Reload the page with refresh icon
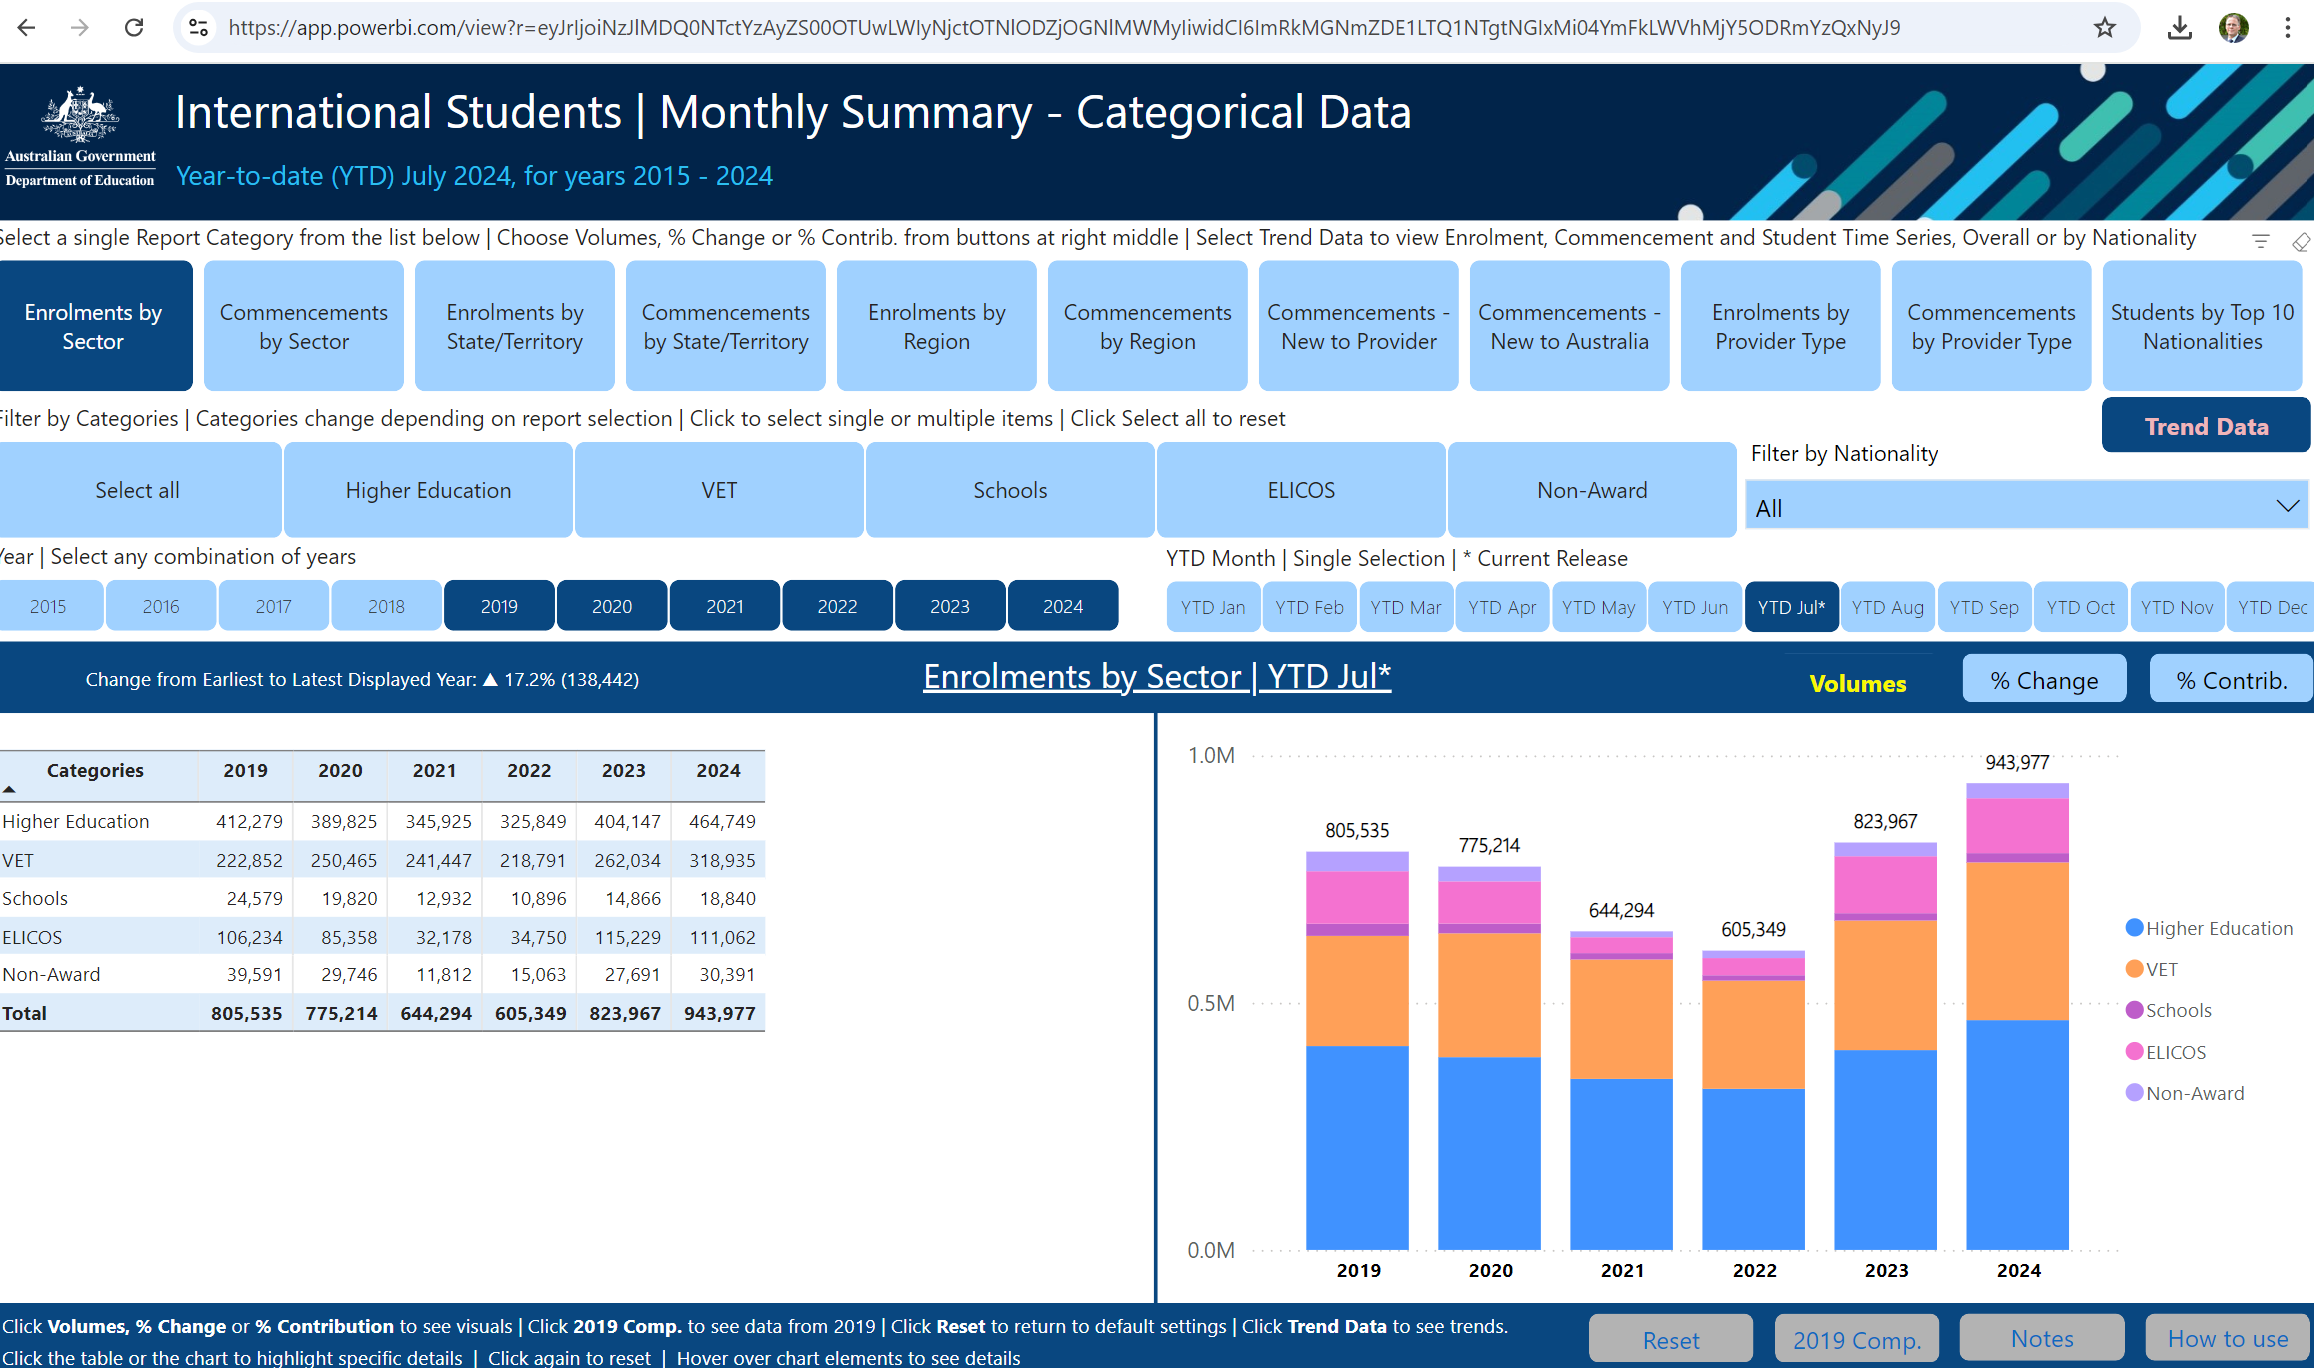 click(134, 27)
